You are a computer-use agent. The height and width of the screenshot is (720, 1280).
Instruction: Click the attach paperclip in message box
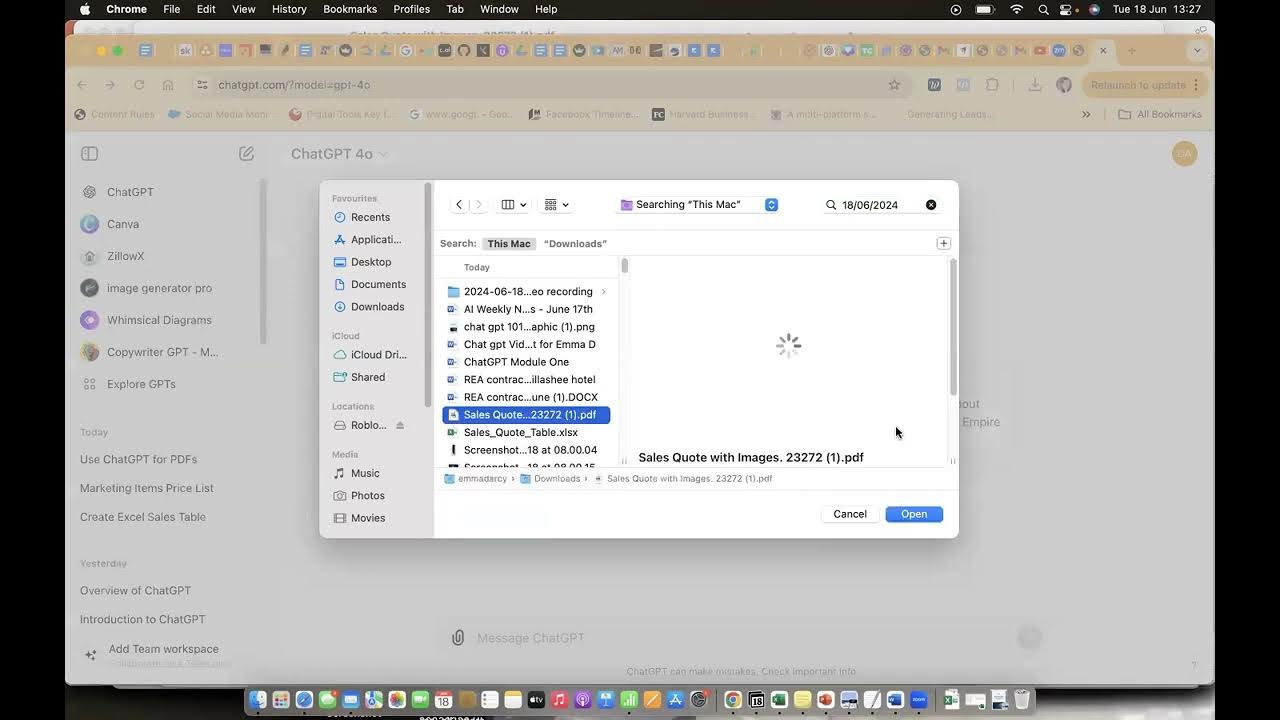(458, 638)
